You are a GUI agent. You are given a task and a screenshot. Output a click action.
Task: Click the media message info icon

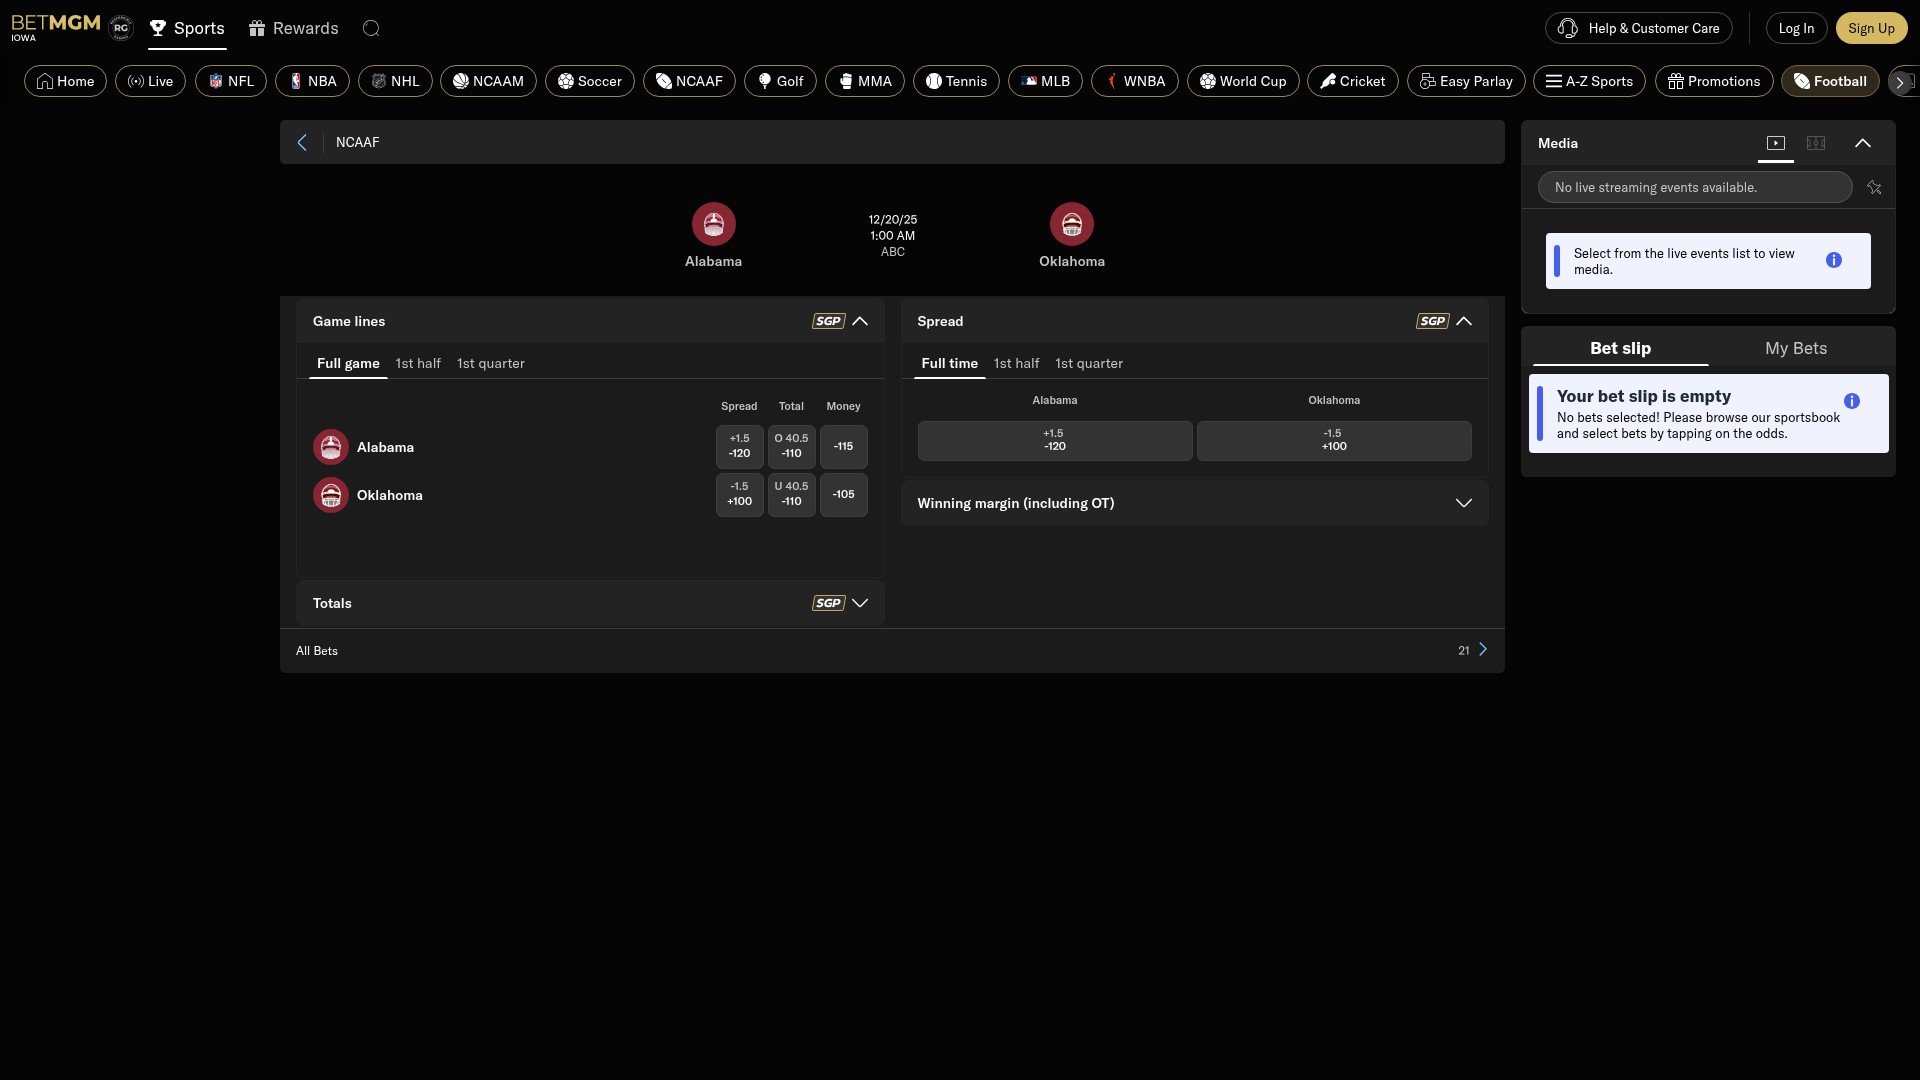1834,260
